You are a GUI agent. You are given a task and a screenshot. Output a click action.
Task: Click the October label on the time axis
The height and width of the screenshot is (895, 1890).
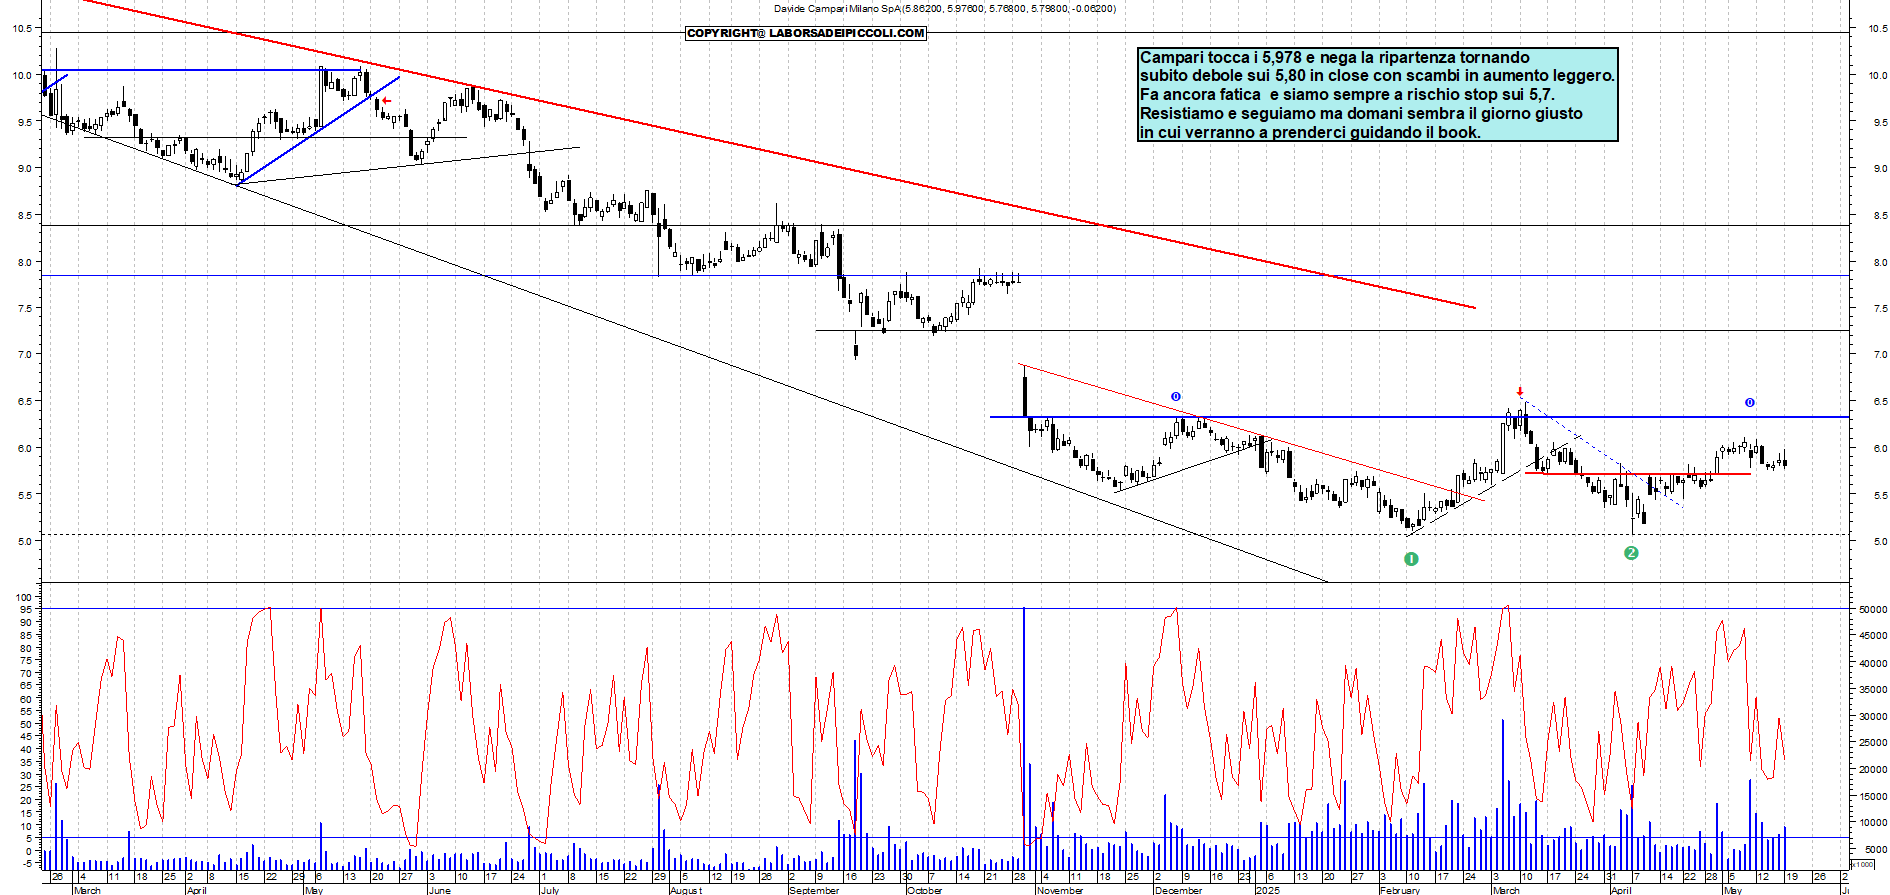(x=924, y=890)
